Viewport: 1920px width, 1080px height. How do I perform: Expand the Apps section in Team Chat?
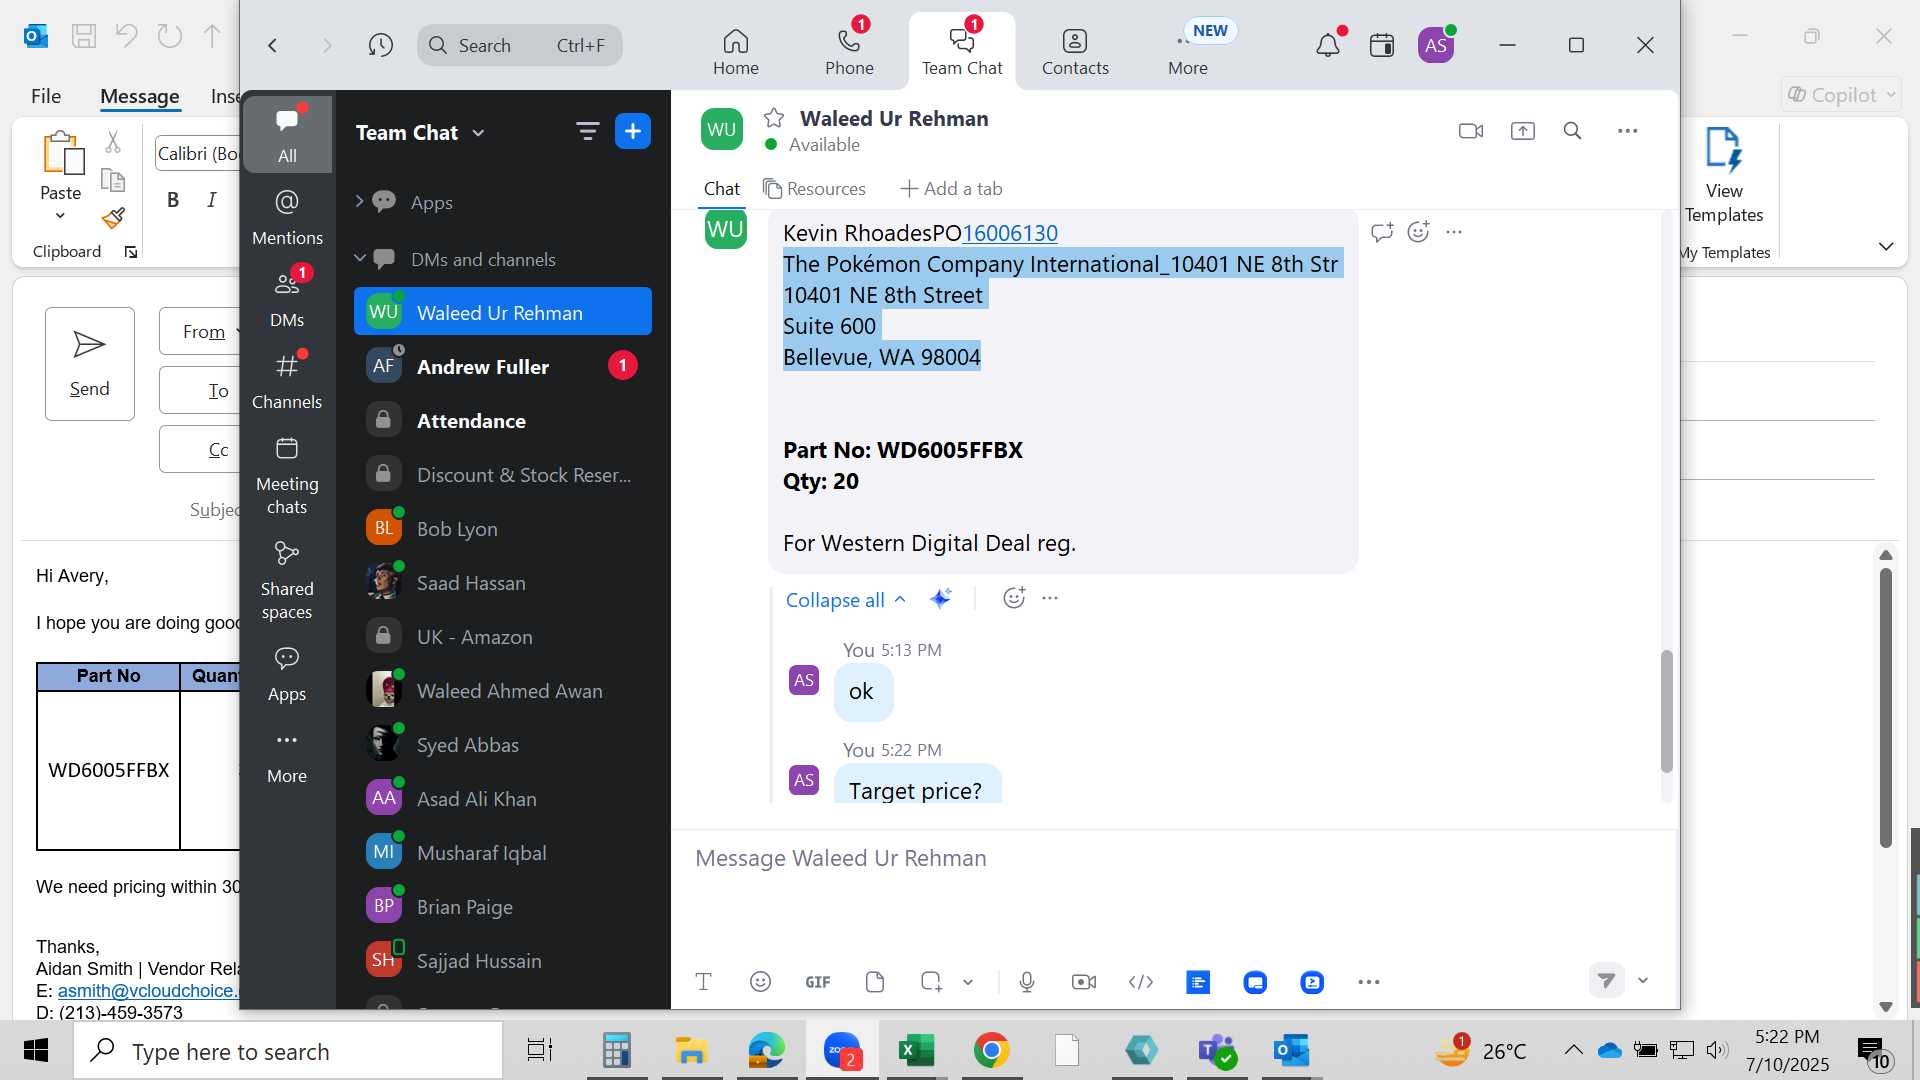pyautogui.click(x=359, y=202)
